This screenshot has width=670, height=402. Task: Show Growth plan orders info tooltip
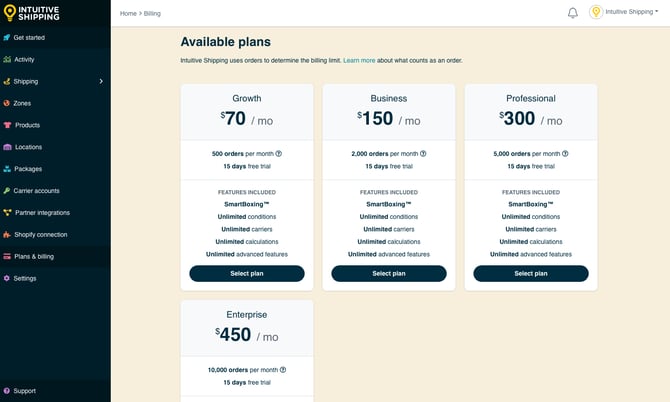coord(279,153)
